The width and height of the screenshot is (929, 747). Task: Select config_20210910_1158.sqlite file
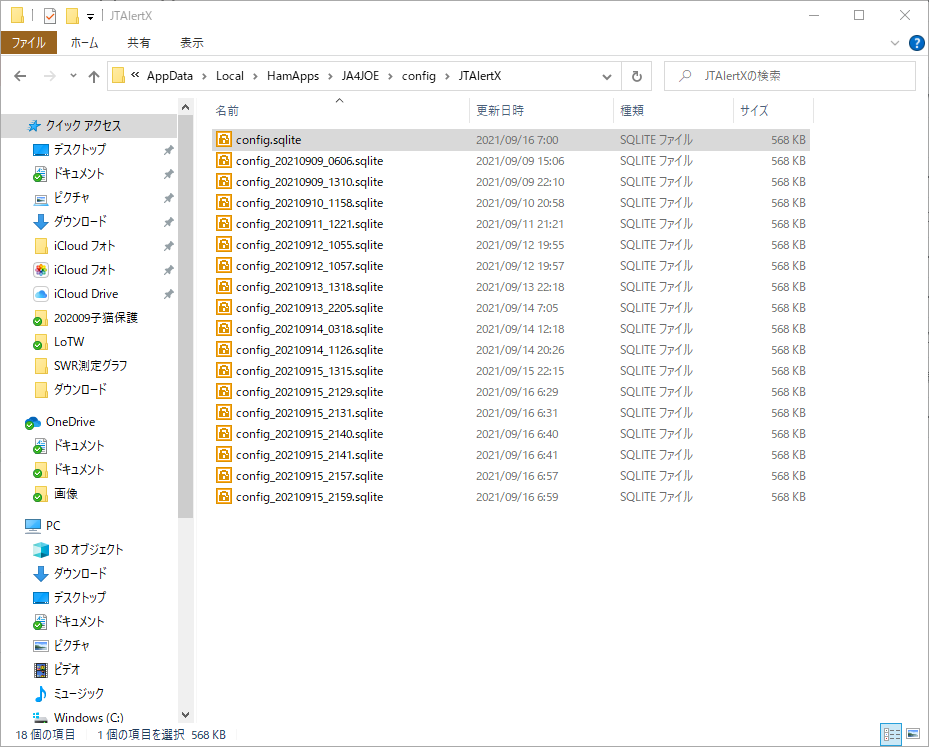click(309, 203)
